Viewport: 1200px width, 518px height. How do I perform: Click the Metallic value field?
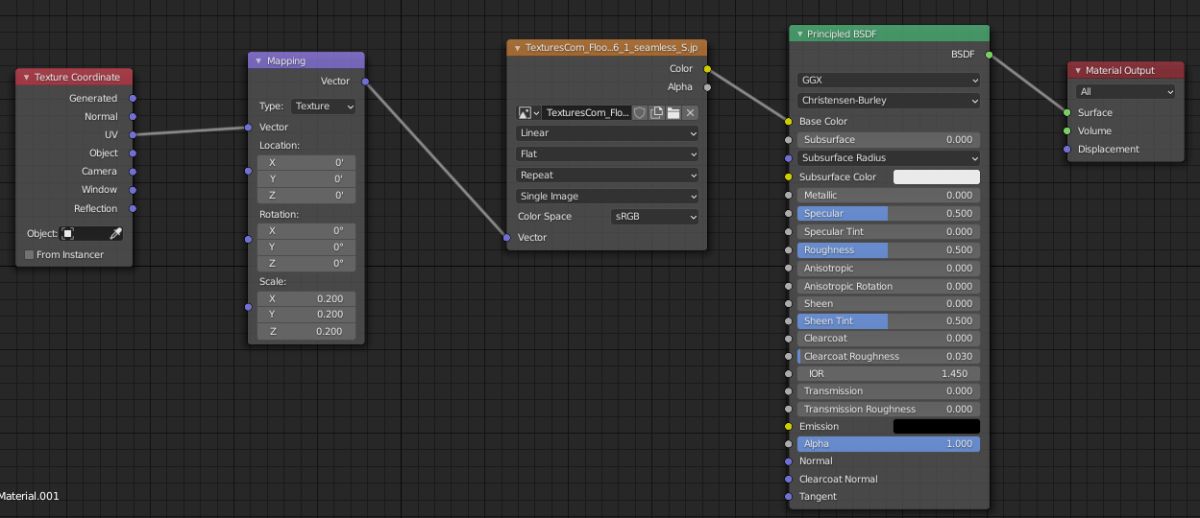889,195
